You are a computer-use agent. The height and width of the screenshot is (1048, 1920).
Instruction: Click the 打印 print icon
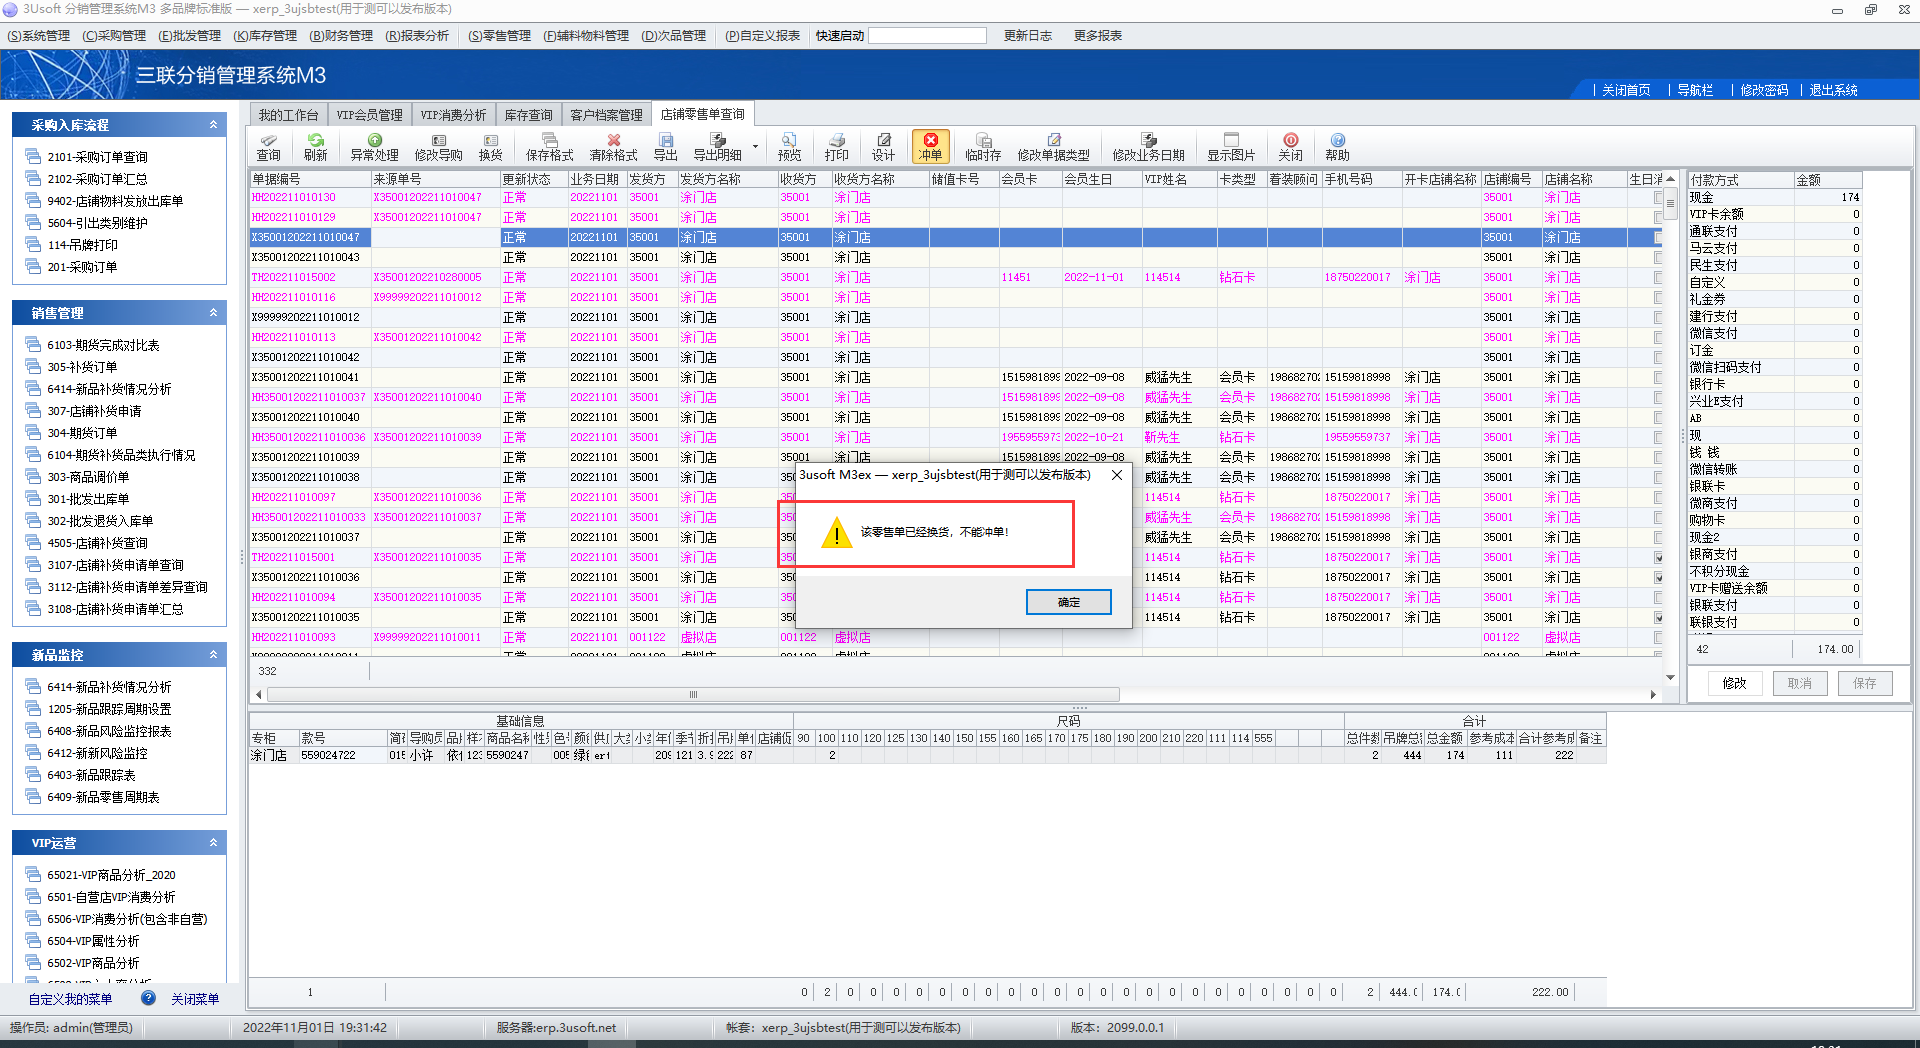(837, 147)
